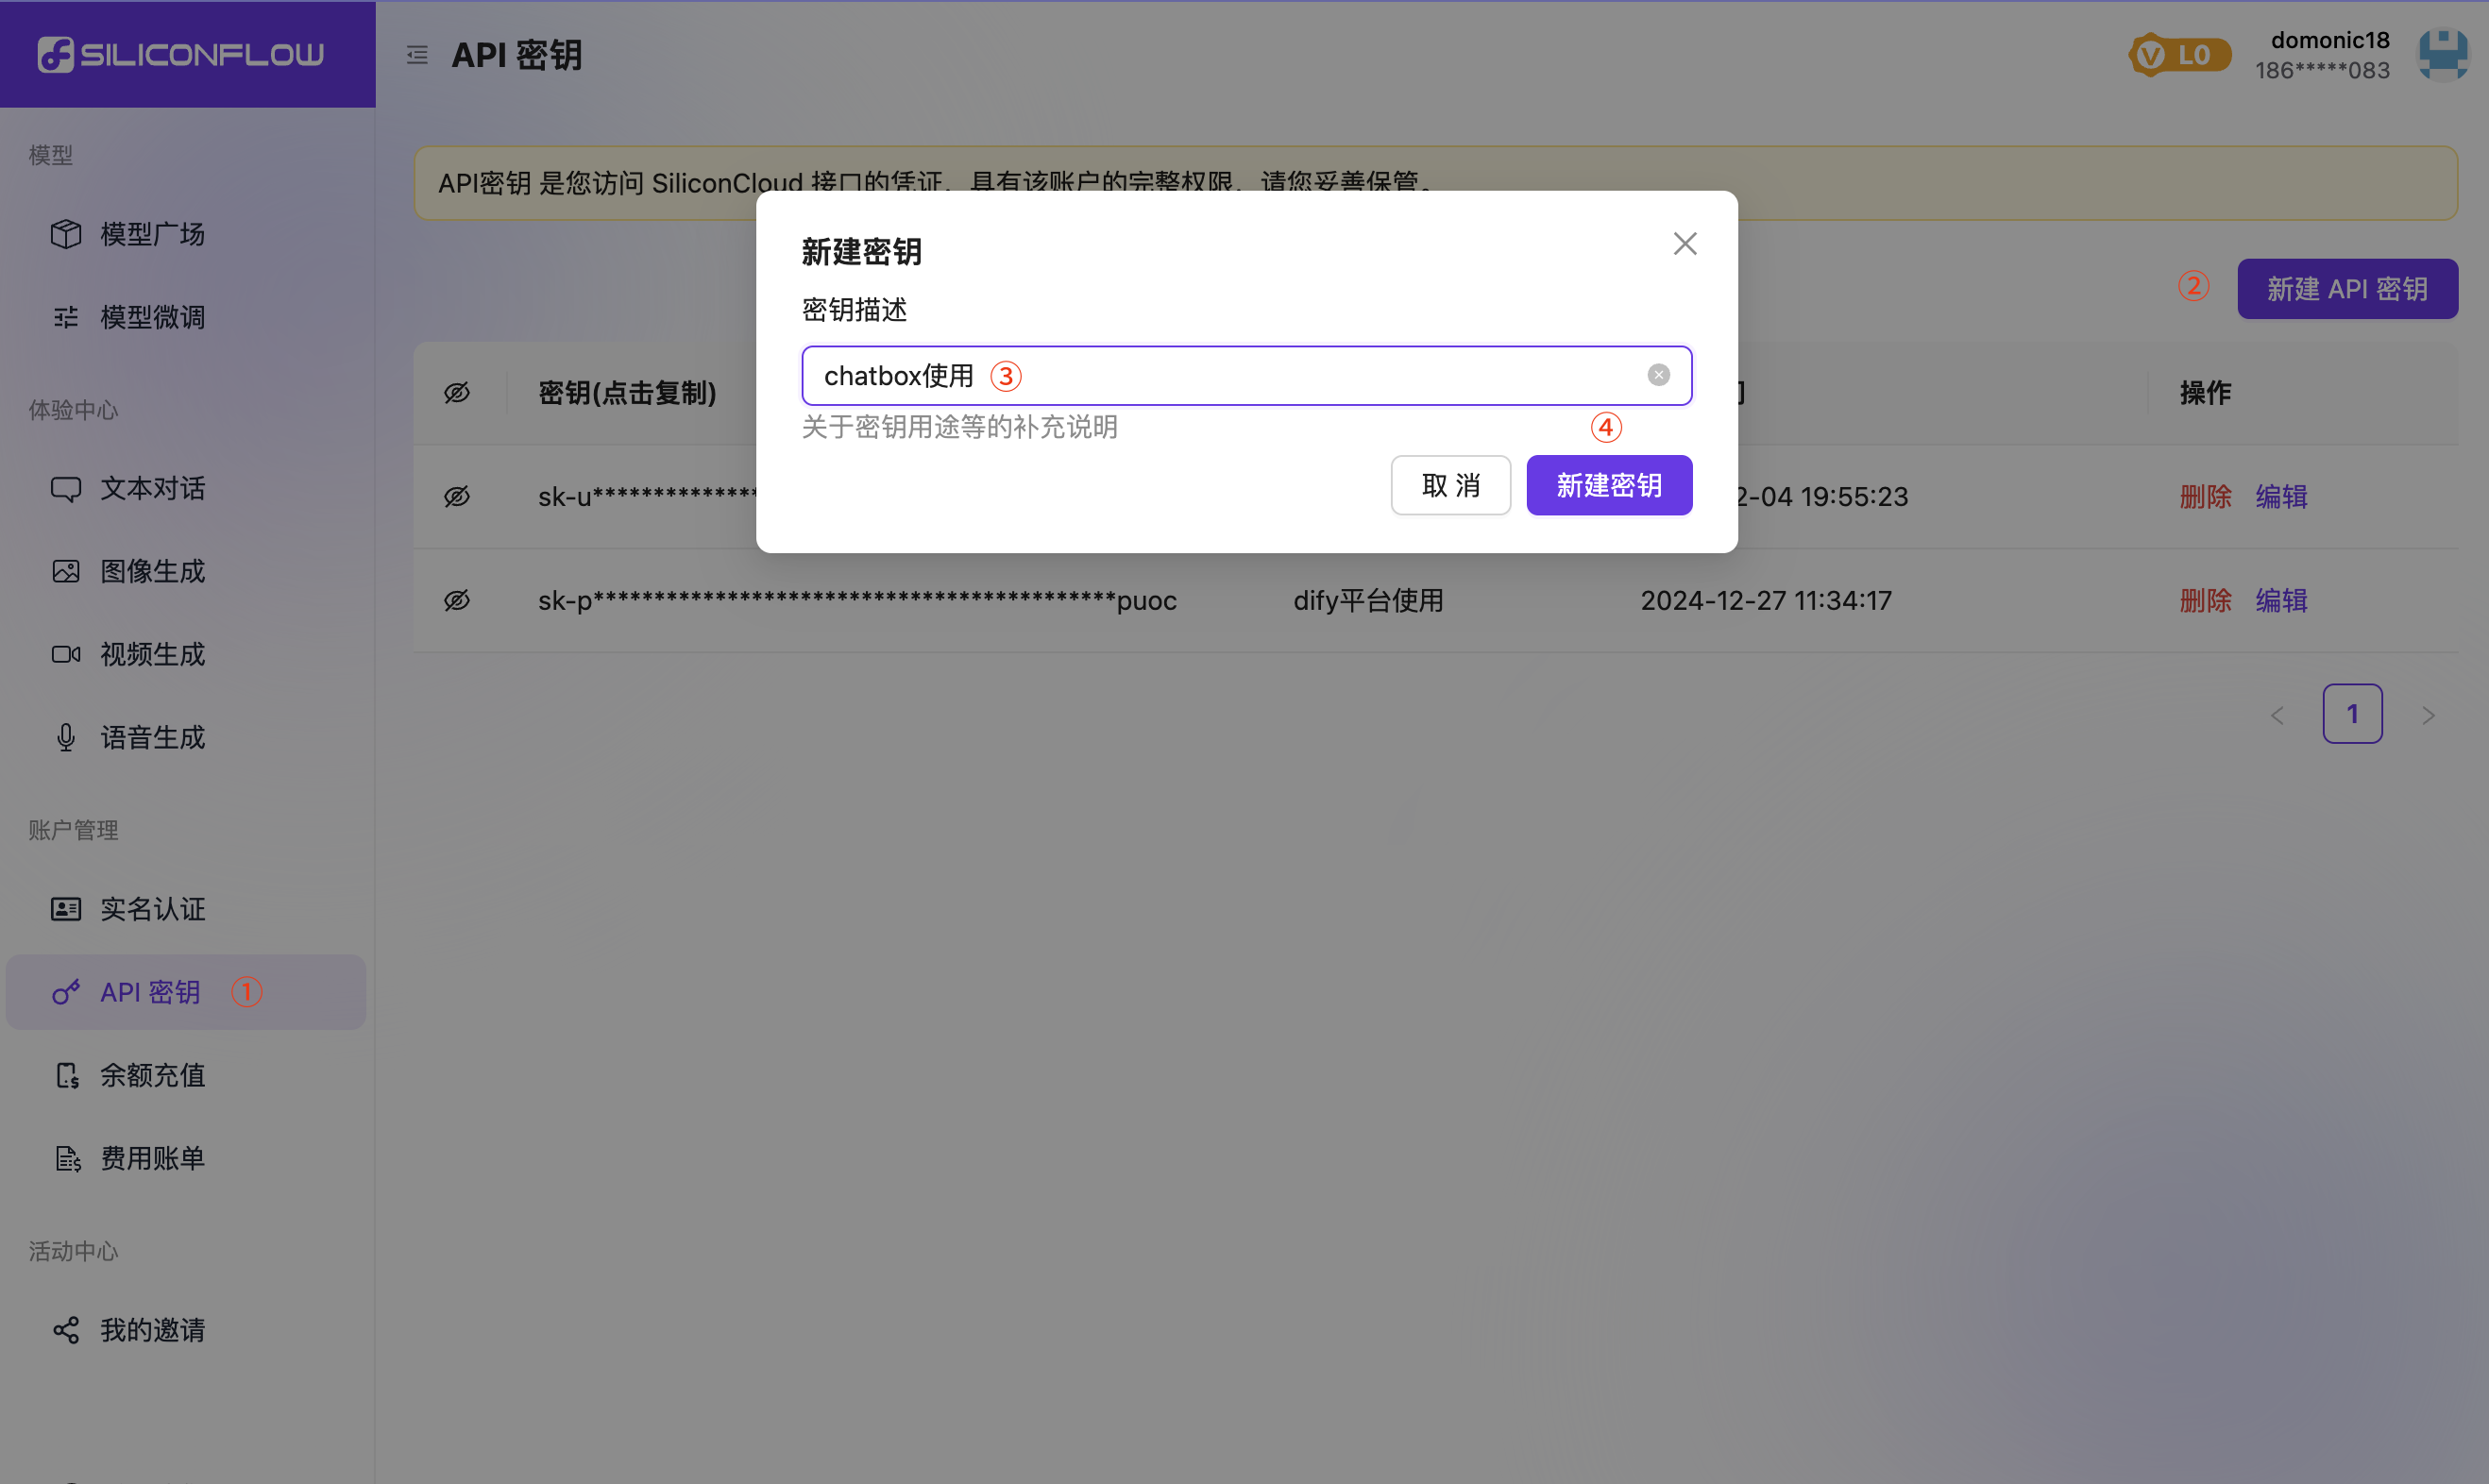Image resolution: width=2489 pixels, height=1484 pixels.
Task: Go to 文本对话 chat page
Action: [x=152, y=488]
